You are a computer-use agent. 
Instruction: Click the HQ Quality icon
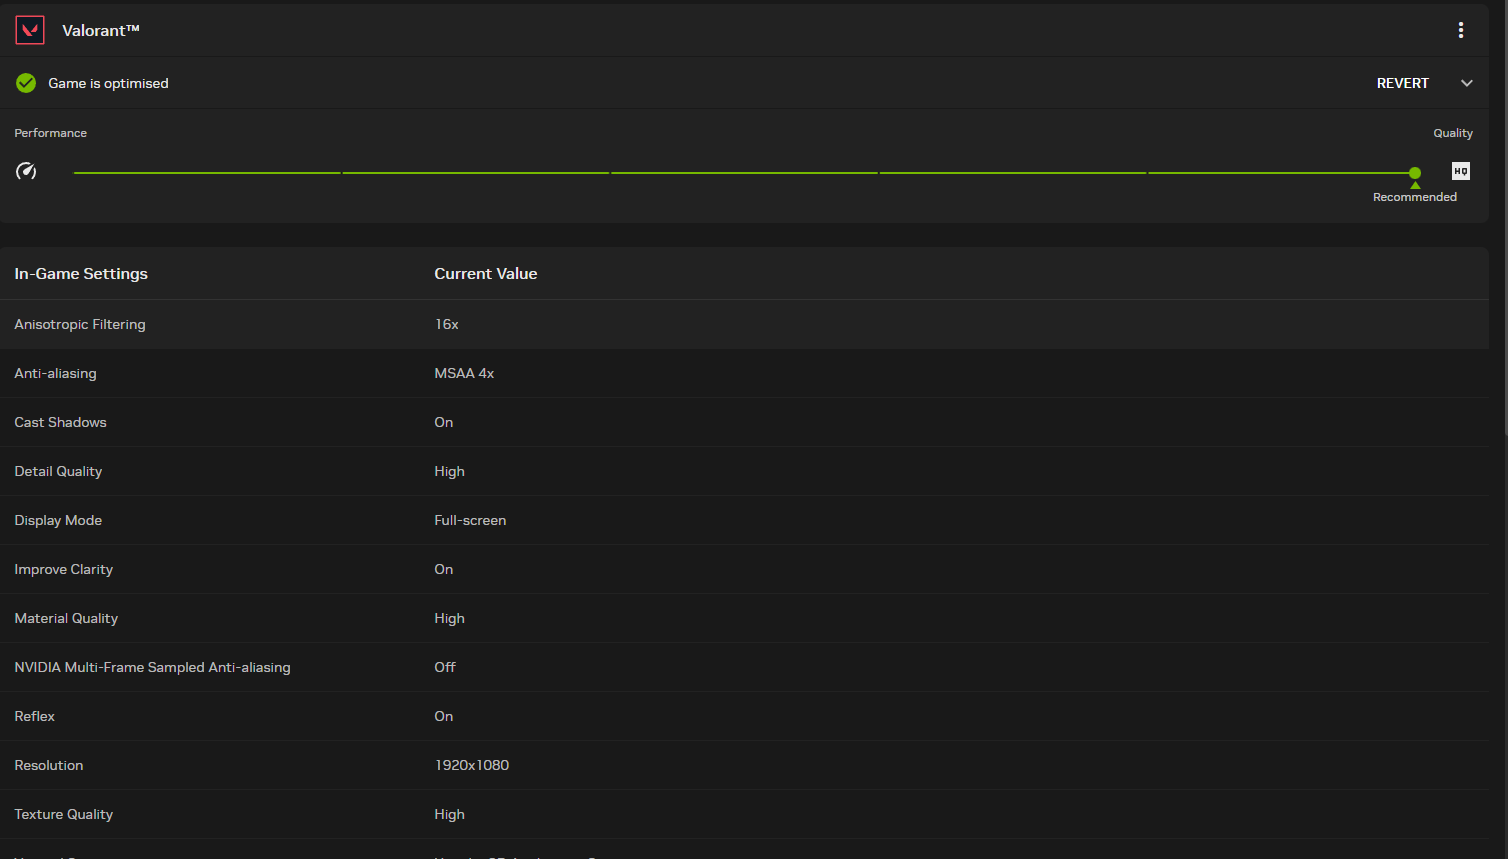coord(1461,171)
